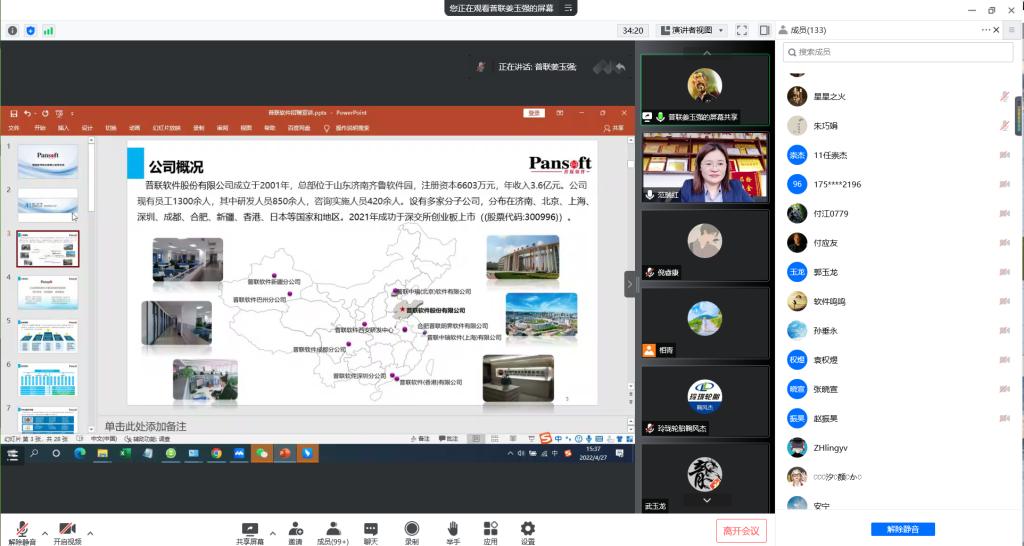Click the blue 解除静音 button in members panel

point(895,529)
